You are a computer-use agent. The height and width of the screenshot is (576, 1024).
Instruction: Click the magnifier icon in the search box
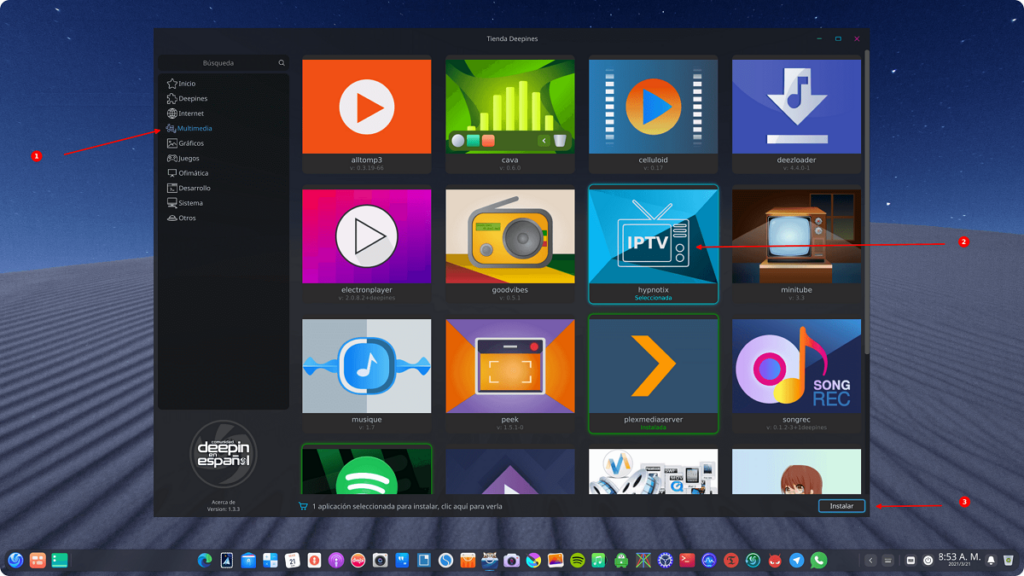[x=281, y=63]
